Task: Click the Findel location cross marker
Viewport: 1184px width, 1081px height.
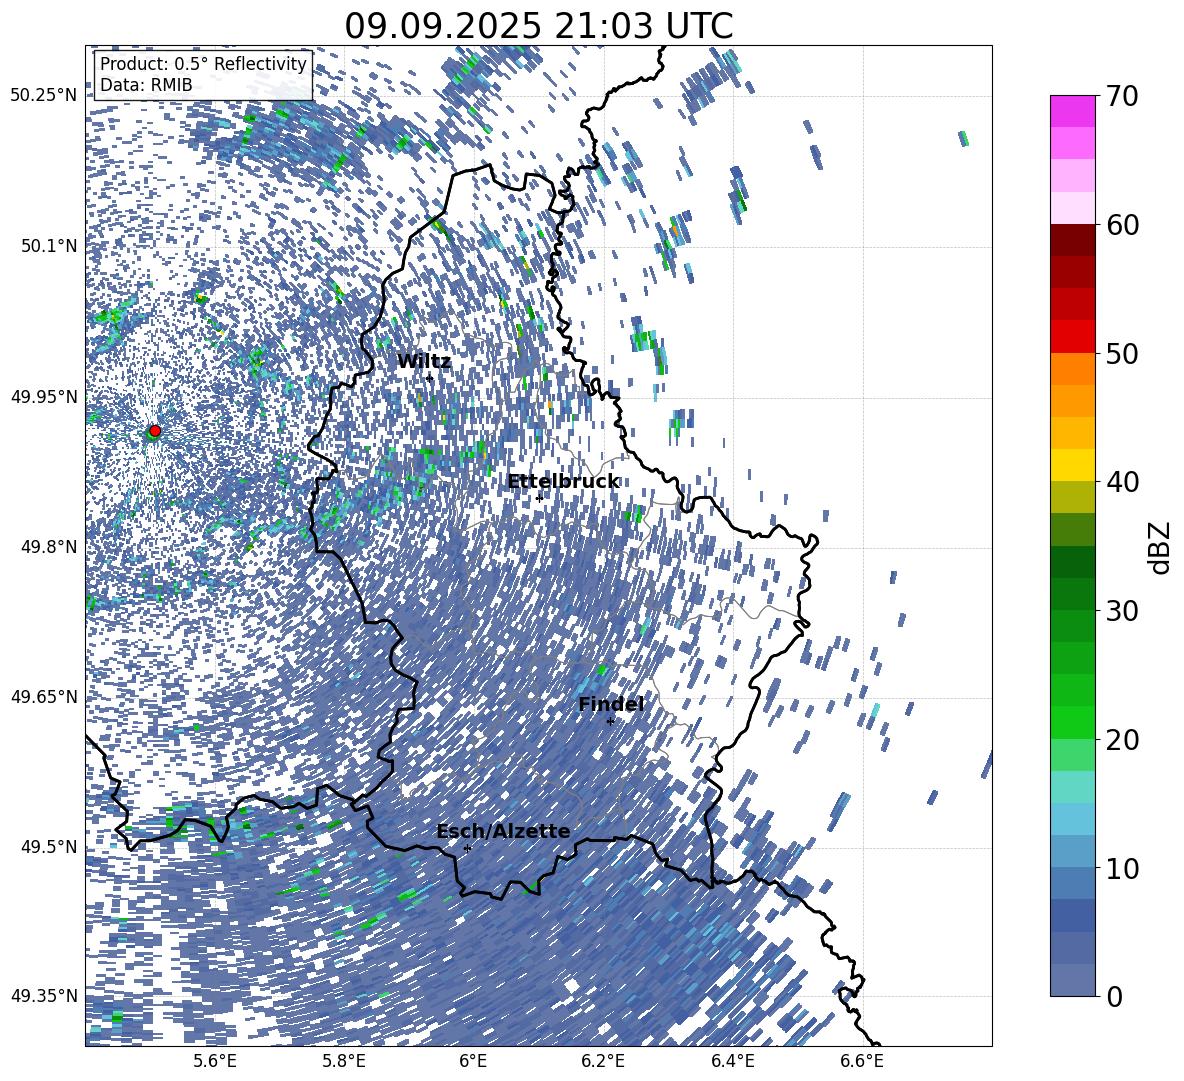Action: click(x=611, y=722)
